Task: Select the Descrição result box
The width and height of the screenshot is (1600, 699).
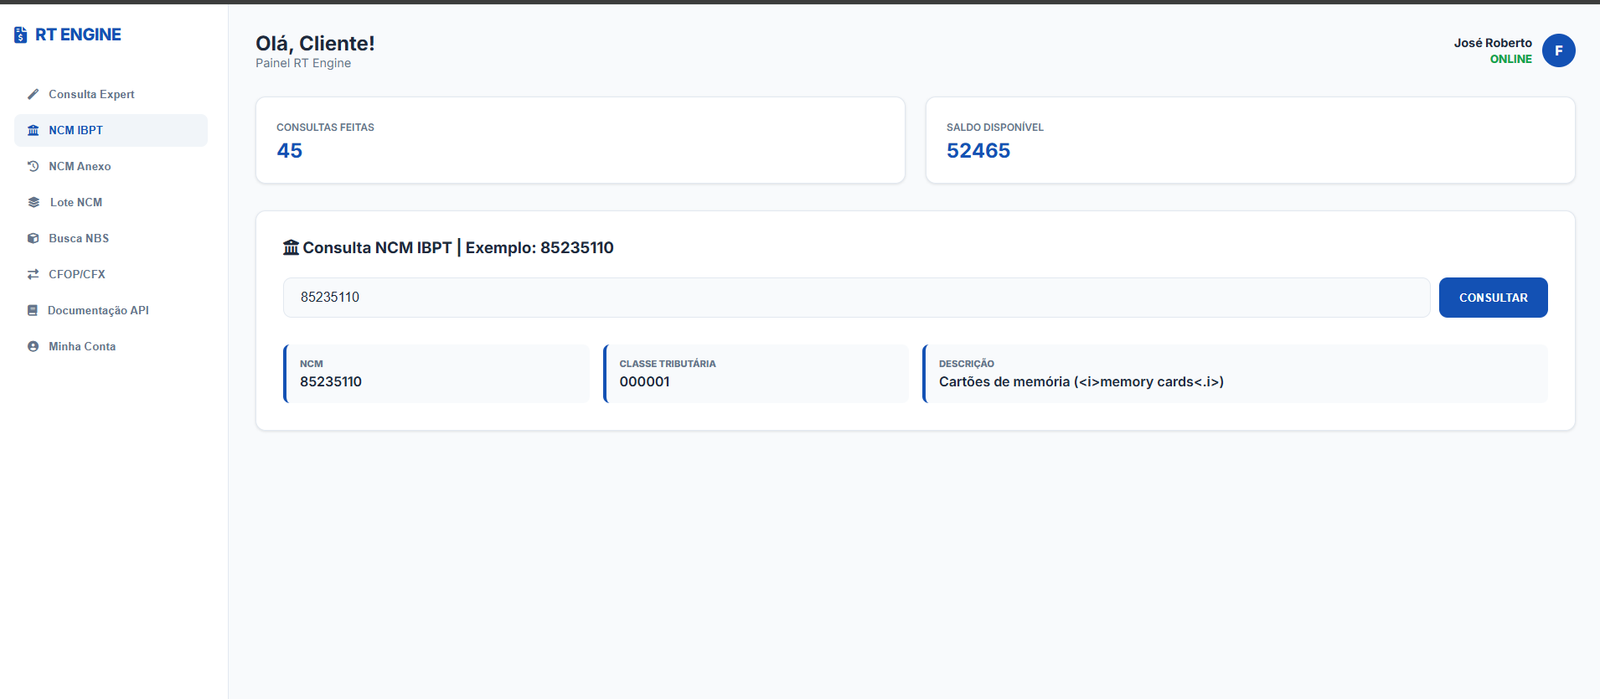Action: pyautogui.click(x=1235, y=373)
